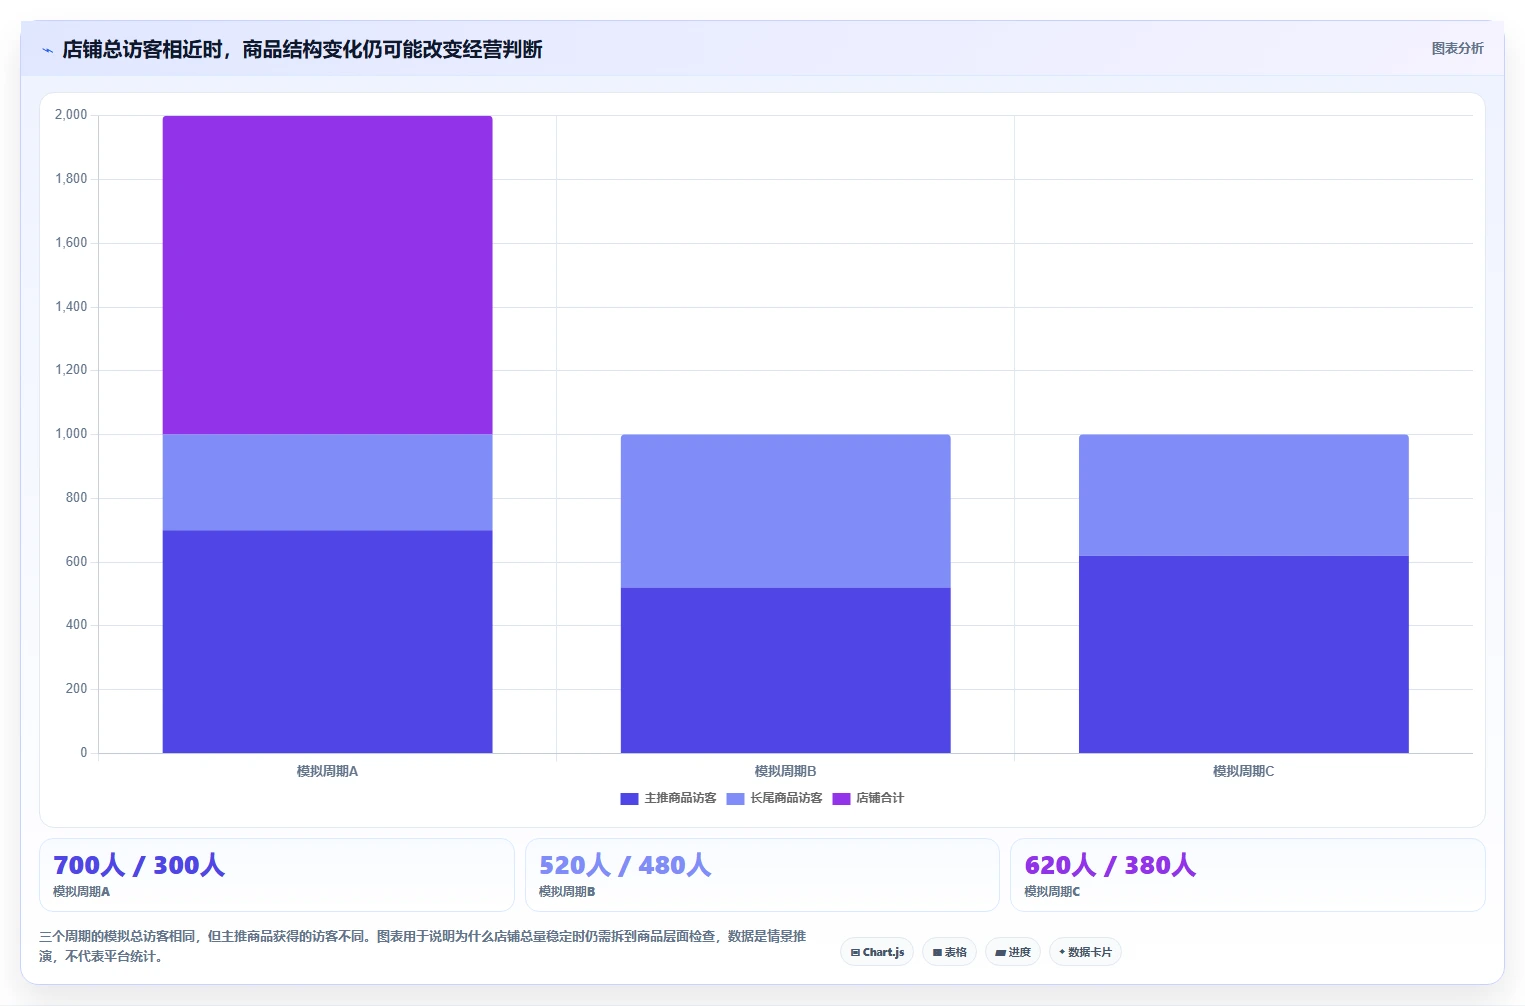Click the title 店铺总访客相近时 heading text

click(x=302, y=50)
